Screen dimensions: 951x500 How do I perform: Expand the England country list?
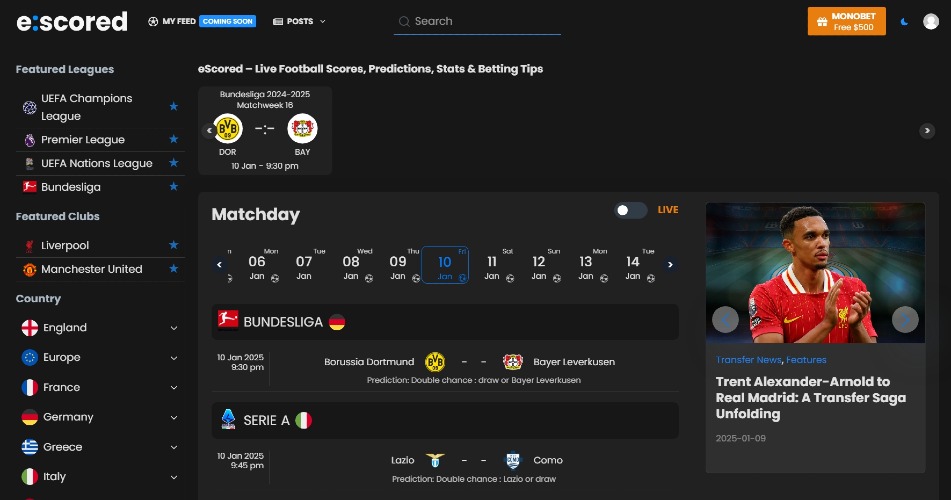pyautogui.click(x=173, y=328)
